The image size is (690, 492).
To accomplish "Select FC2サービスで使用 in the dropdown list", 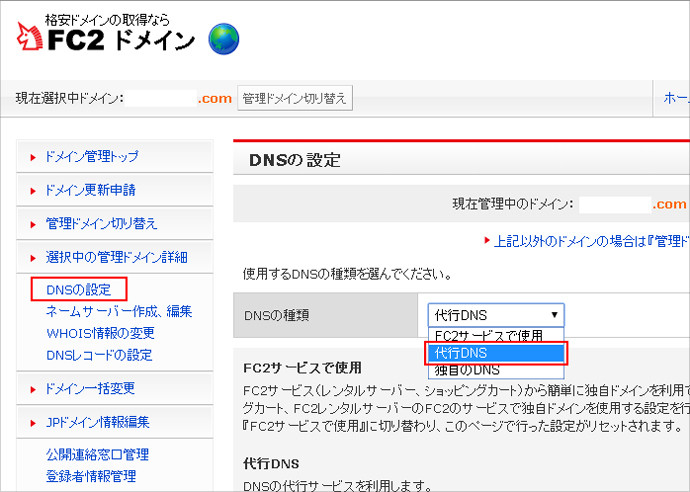I will click(495, 335).
